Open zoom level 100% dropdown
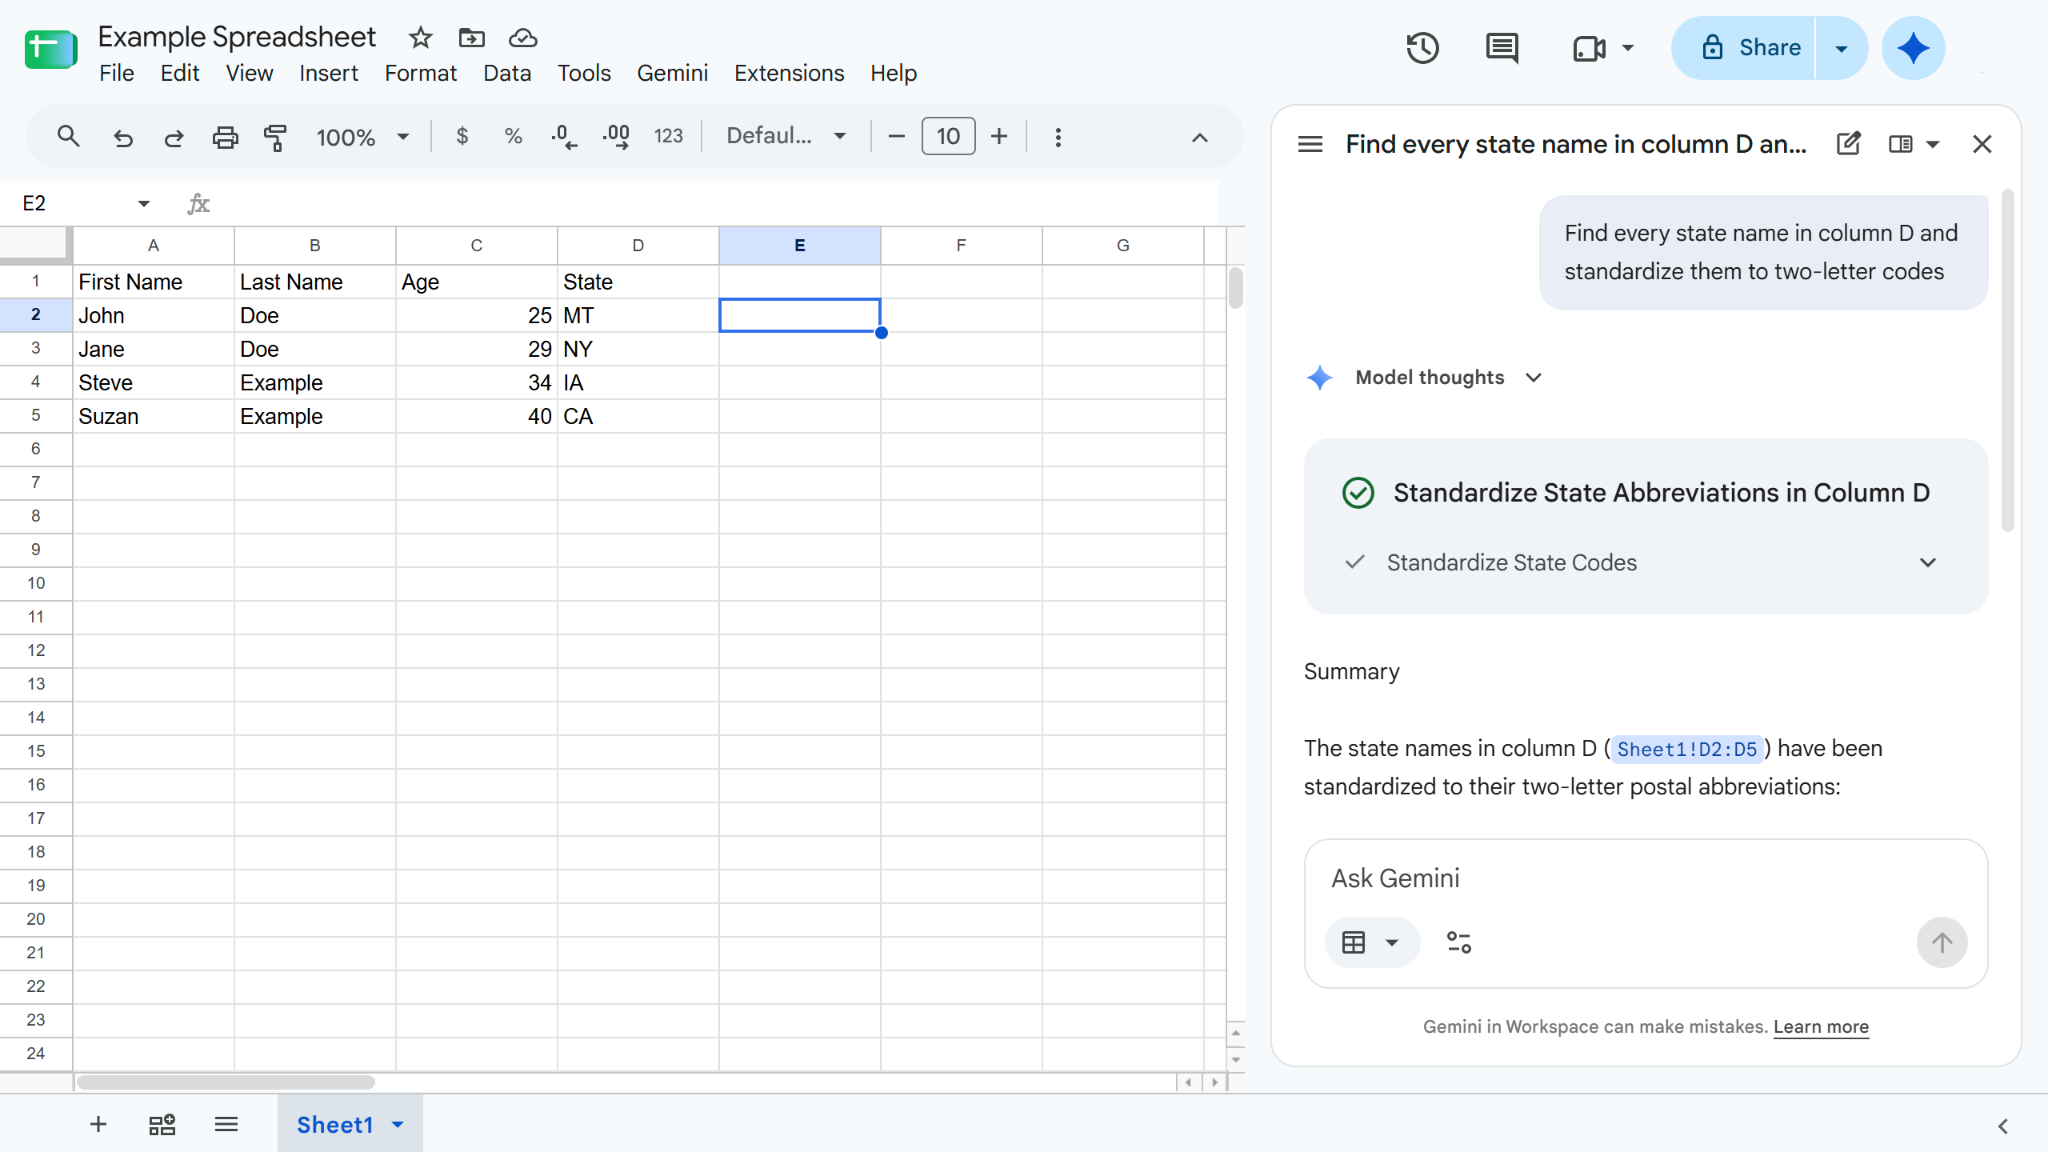Viewport: 2048px width, 1152px height. (362, 137)
